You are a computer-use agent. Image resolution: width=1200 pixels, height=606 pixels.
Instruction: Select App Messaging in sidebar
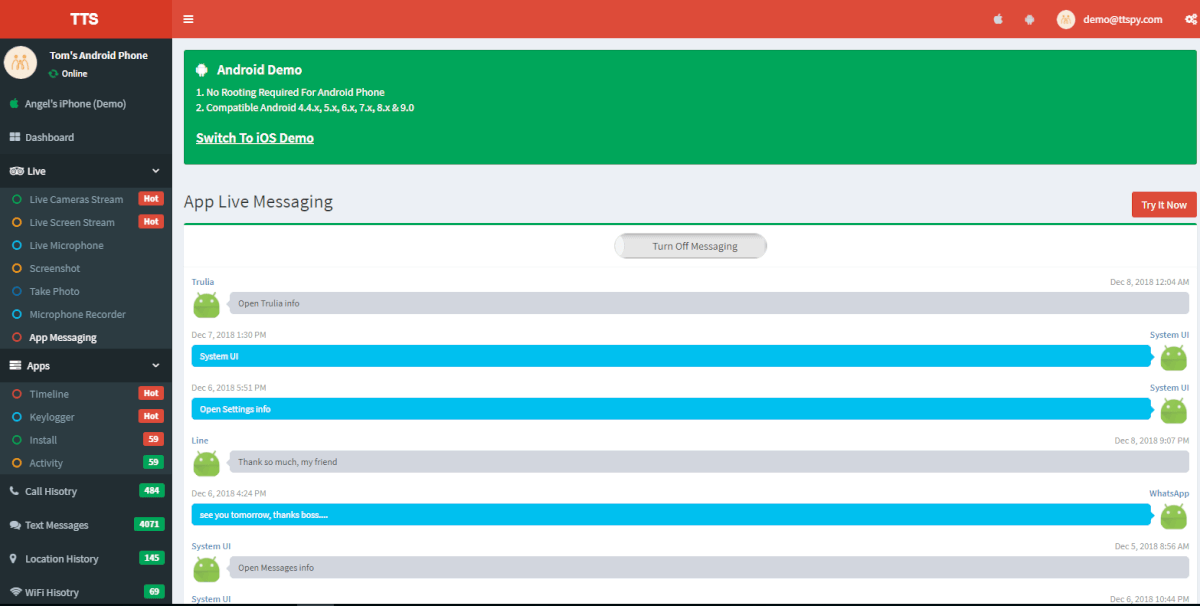[x=63, y=338]
